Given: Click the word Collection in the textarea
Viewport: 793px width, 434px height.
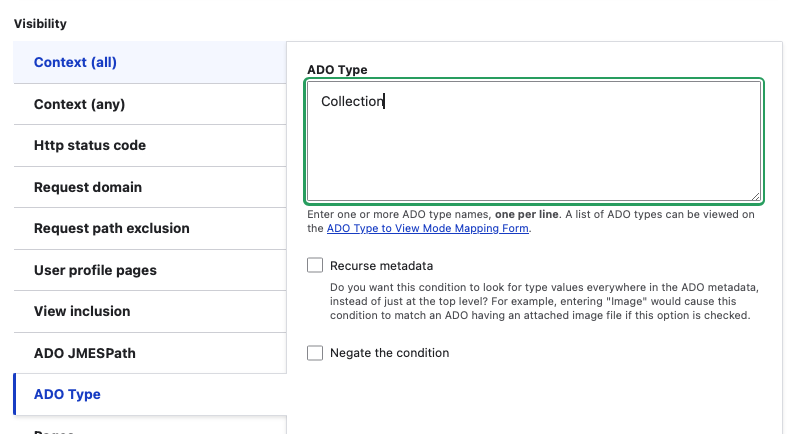Looking at the screenshot, I should (x=352, y=101).
